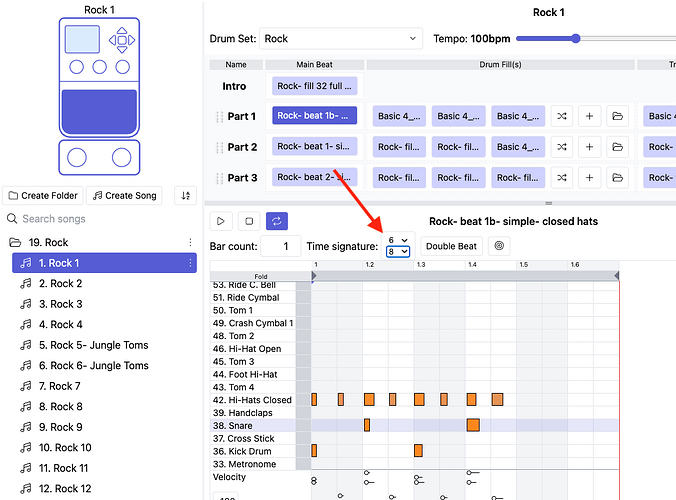
Task: Adjust the Tempo slider handle
Action: pyautogui.click(x=576, y=39)
